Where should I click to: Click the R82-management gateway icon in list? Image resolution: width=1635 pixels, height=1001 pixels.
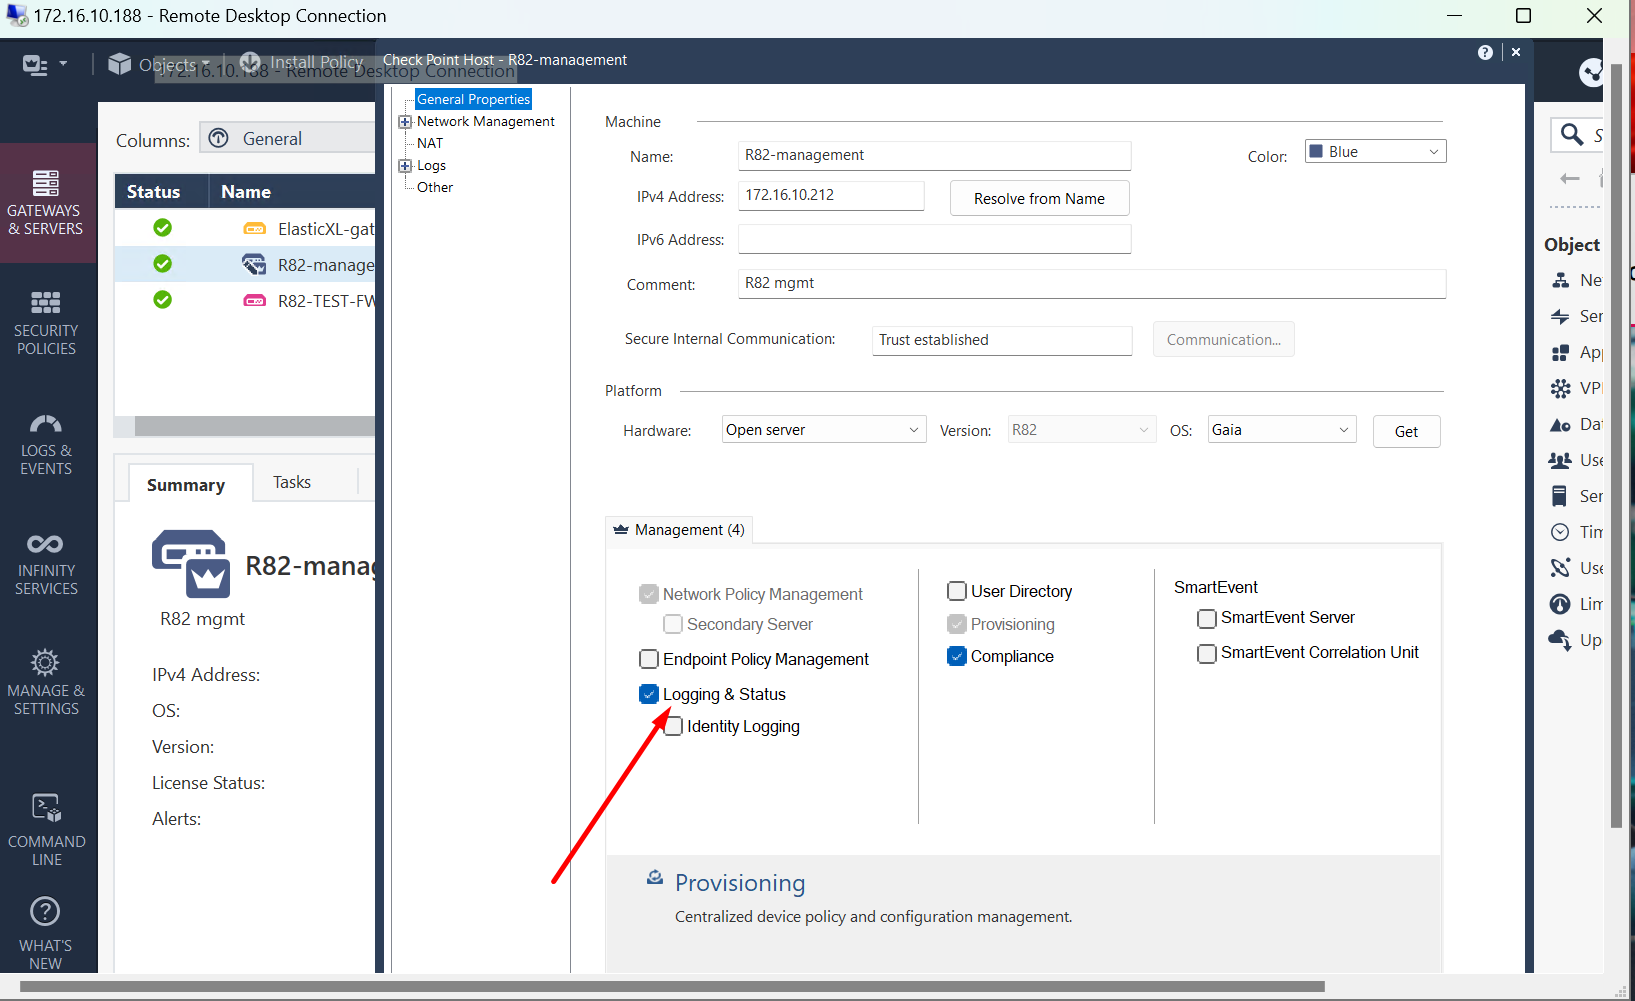tap(254, 264)
